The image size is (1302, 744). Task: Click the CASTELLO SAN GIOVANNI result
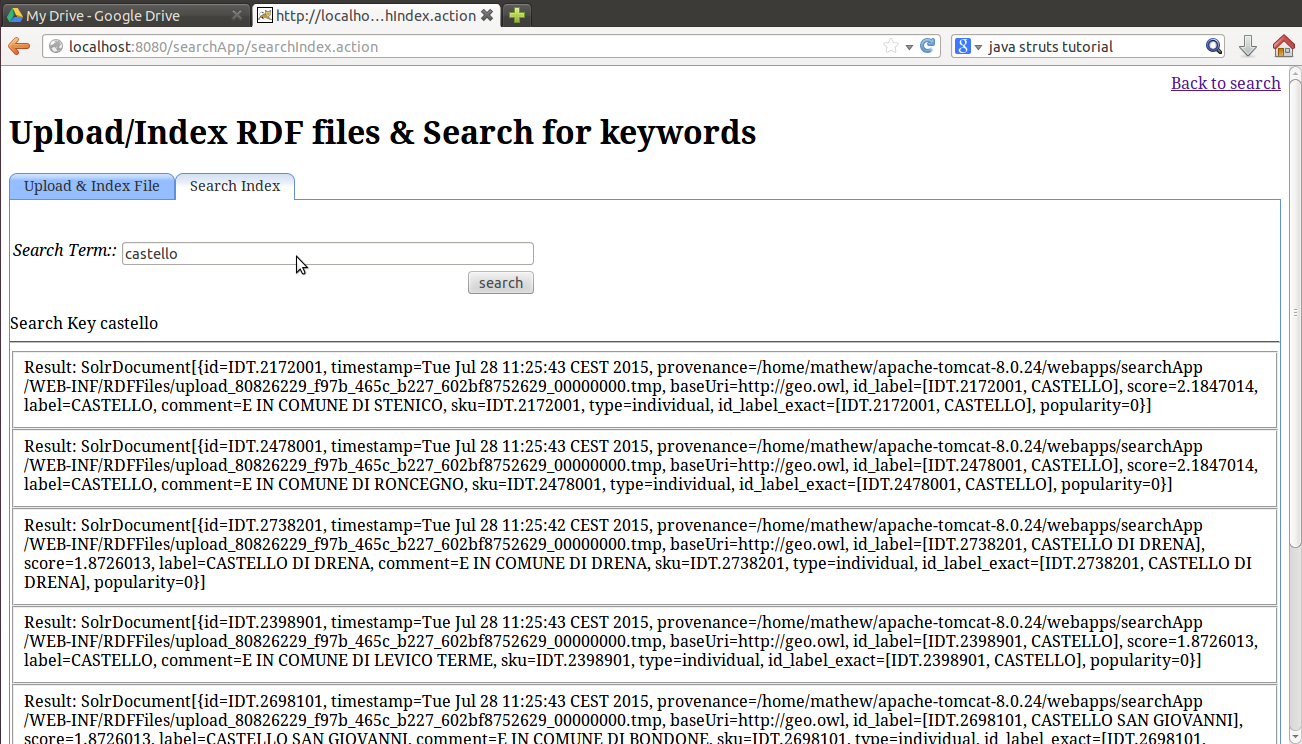click(645, 715)
